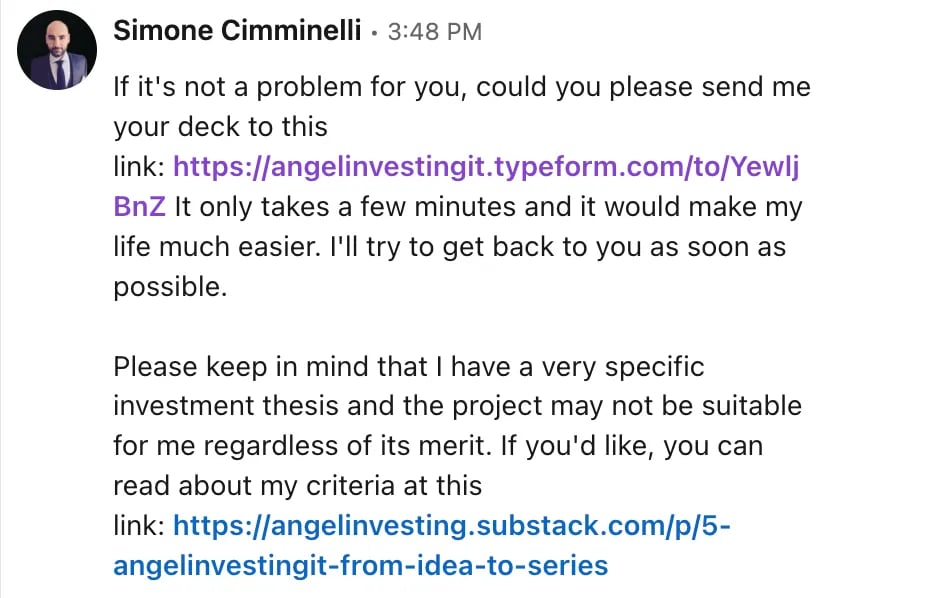Click the "your deck to this" text line
The height and width of the screenshot is (598, 926).
click(220, 127)
